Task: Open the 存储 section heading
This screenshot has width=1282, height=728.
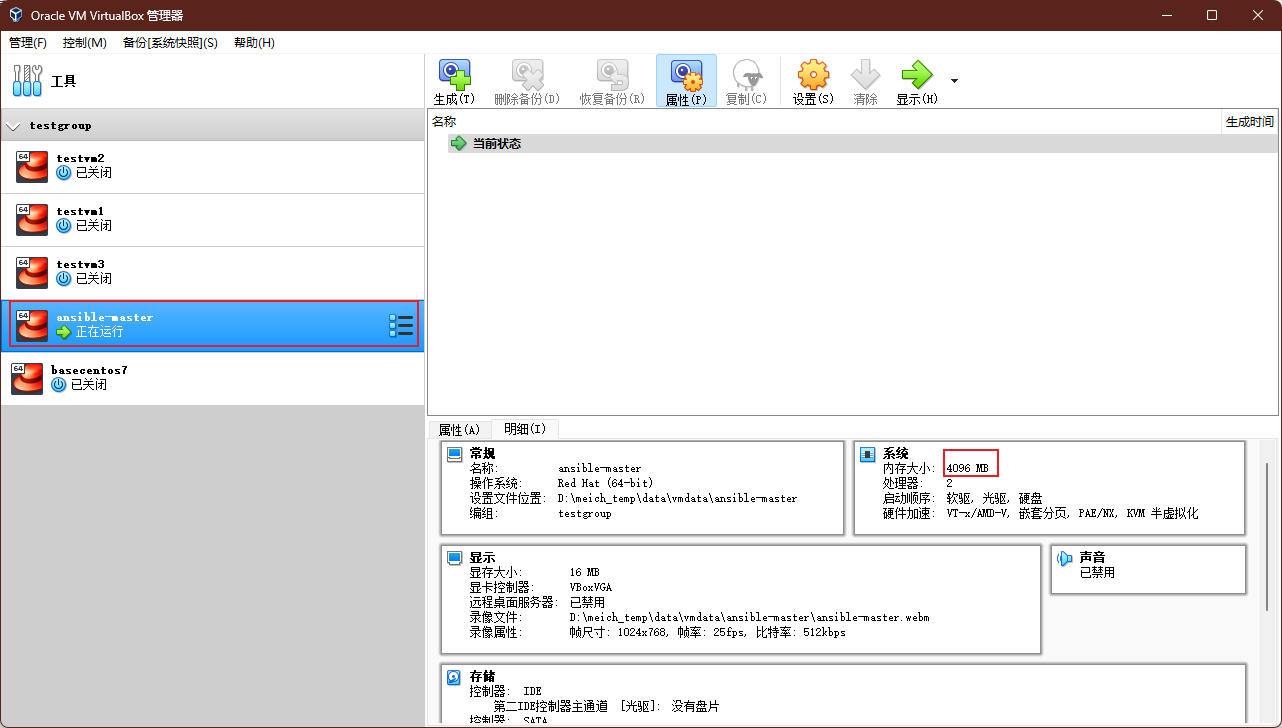Action: (x=482, y=677)
